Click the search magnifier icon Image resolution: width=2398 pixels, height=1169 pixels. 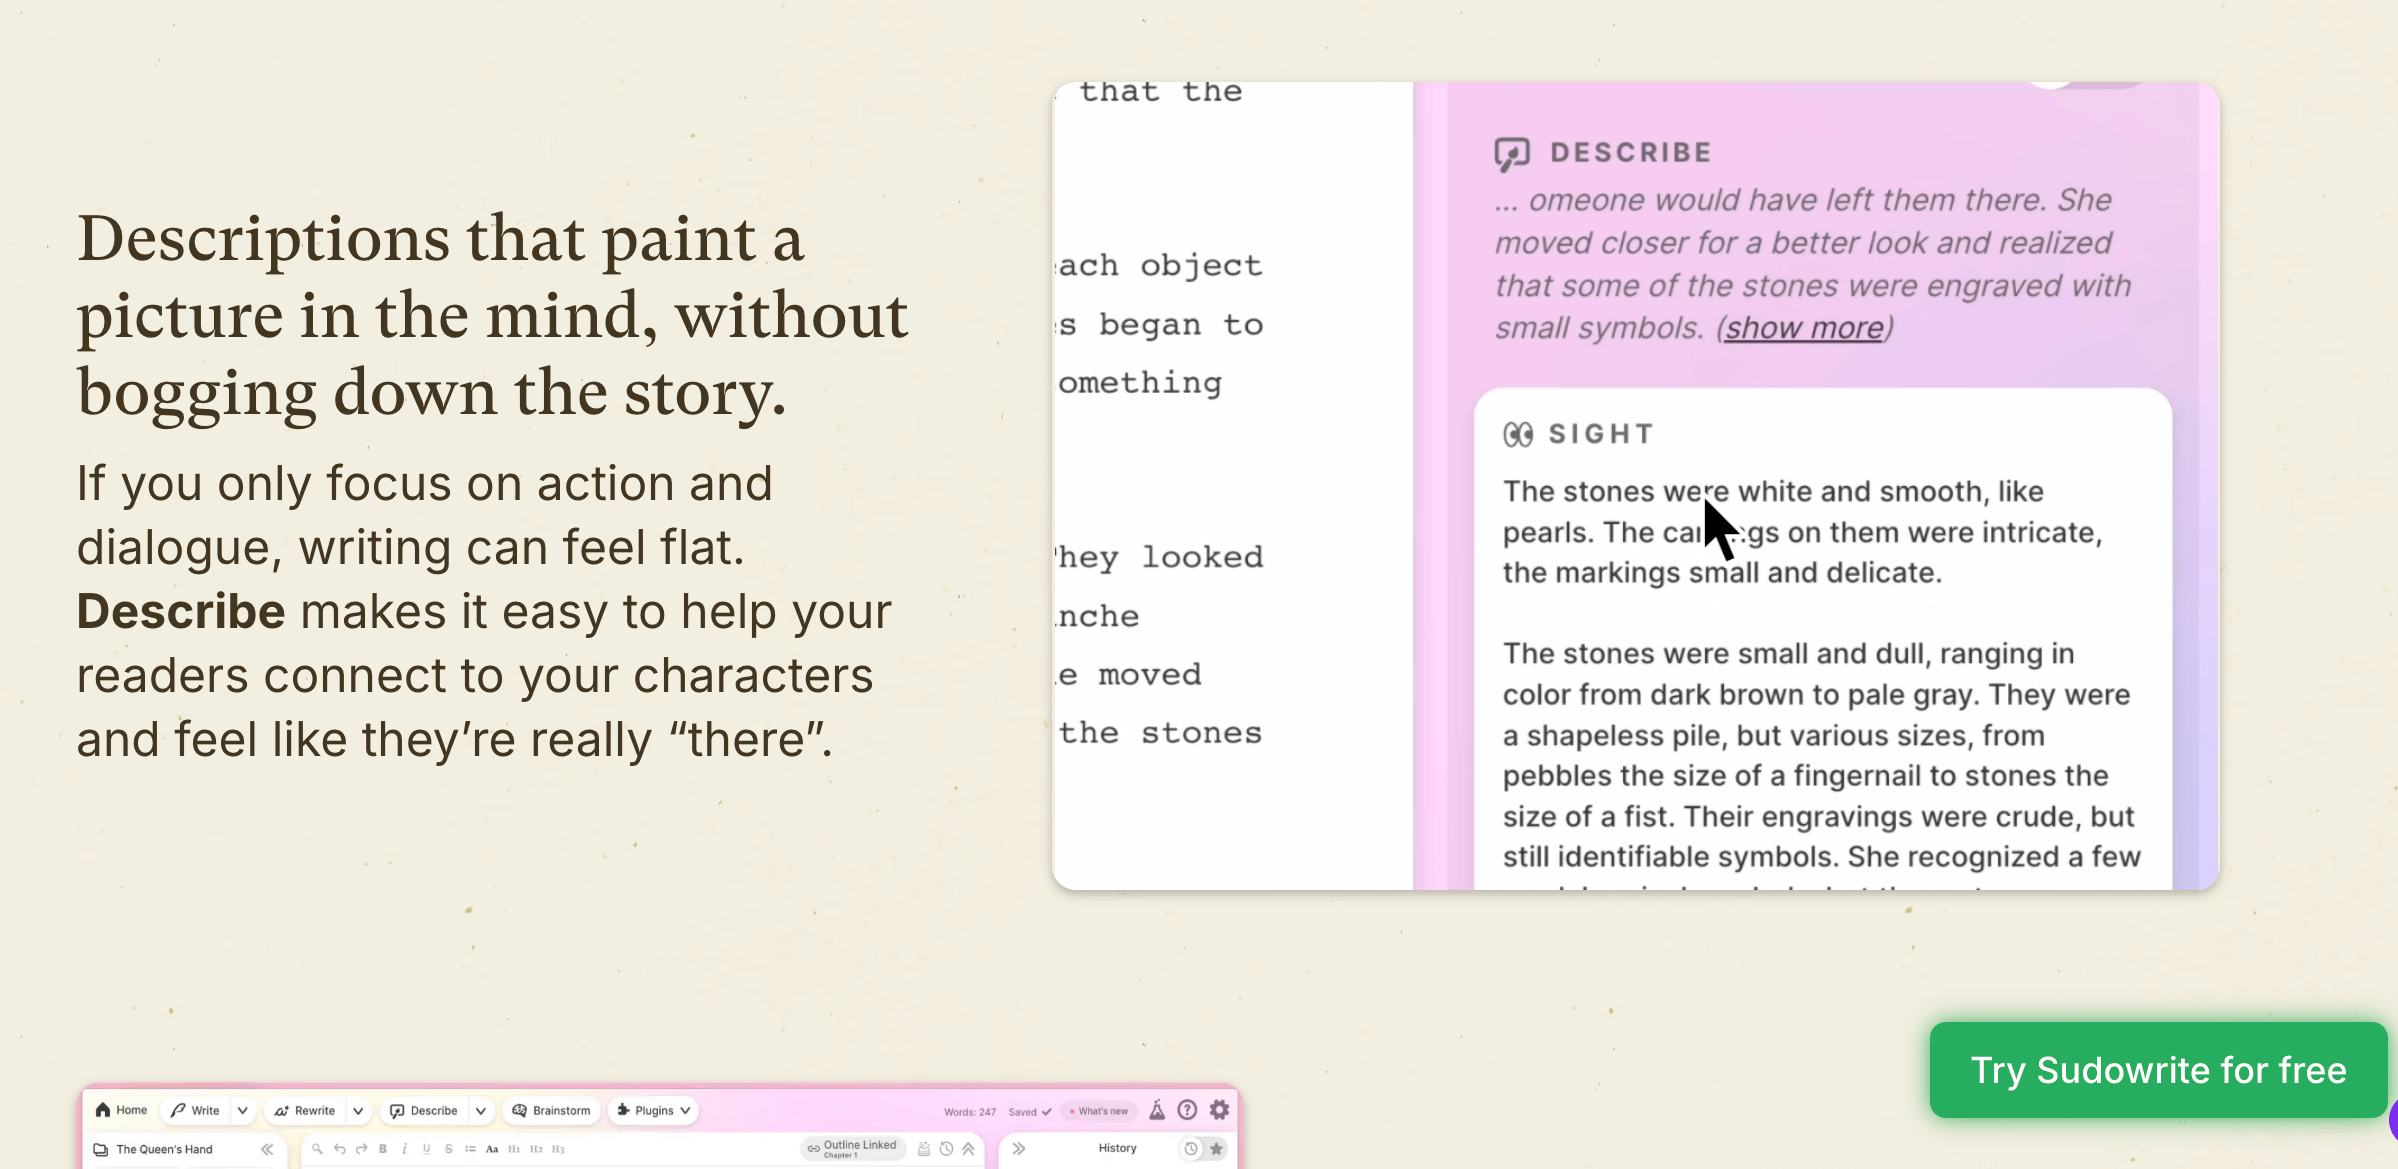[x=317, y=1149]
